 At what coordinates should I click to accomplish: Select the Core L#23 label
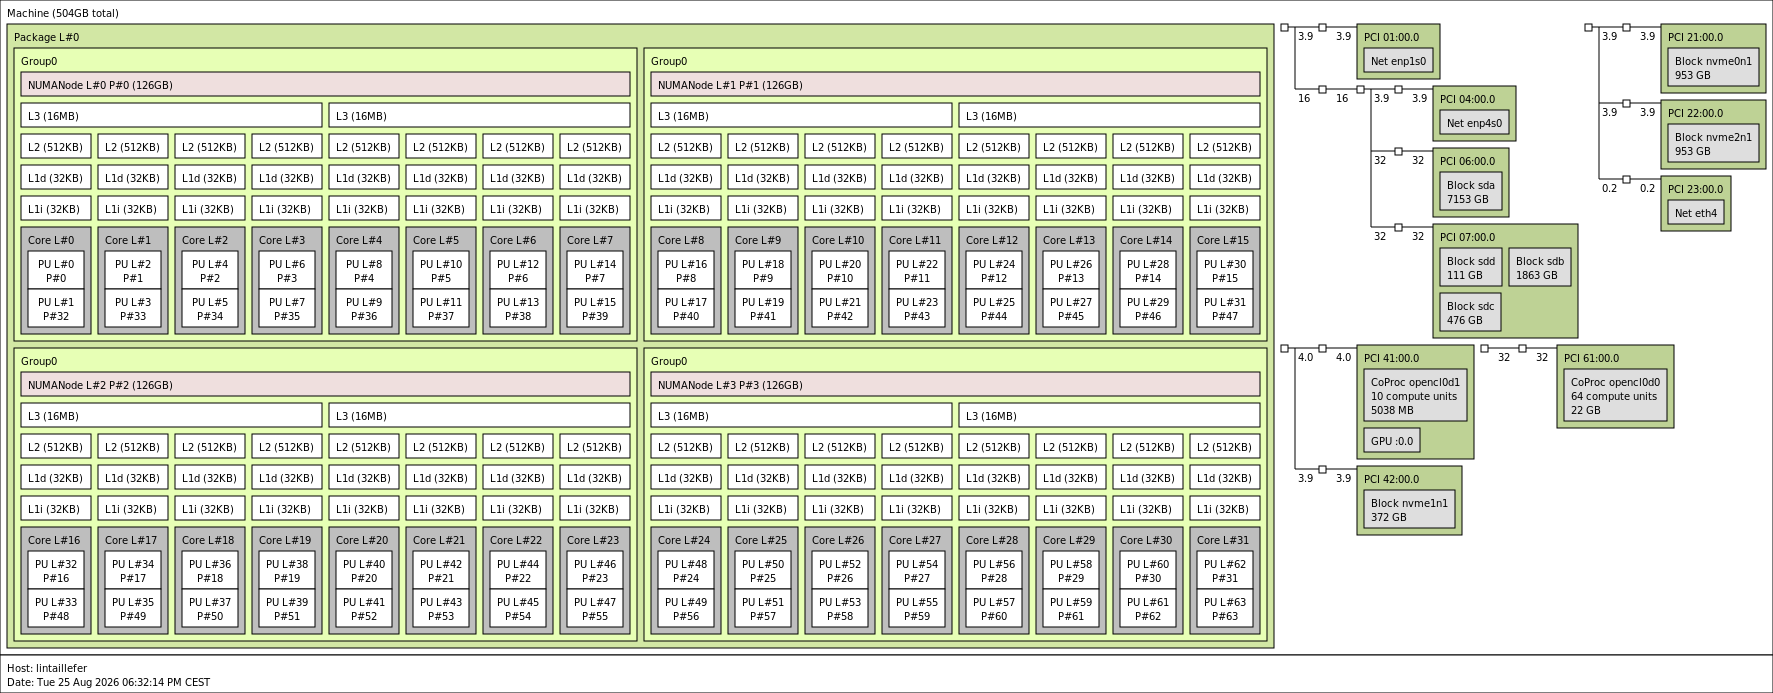click(x=593, y=540)
